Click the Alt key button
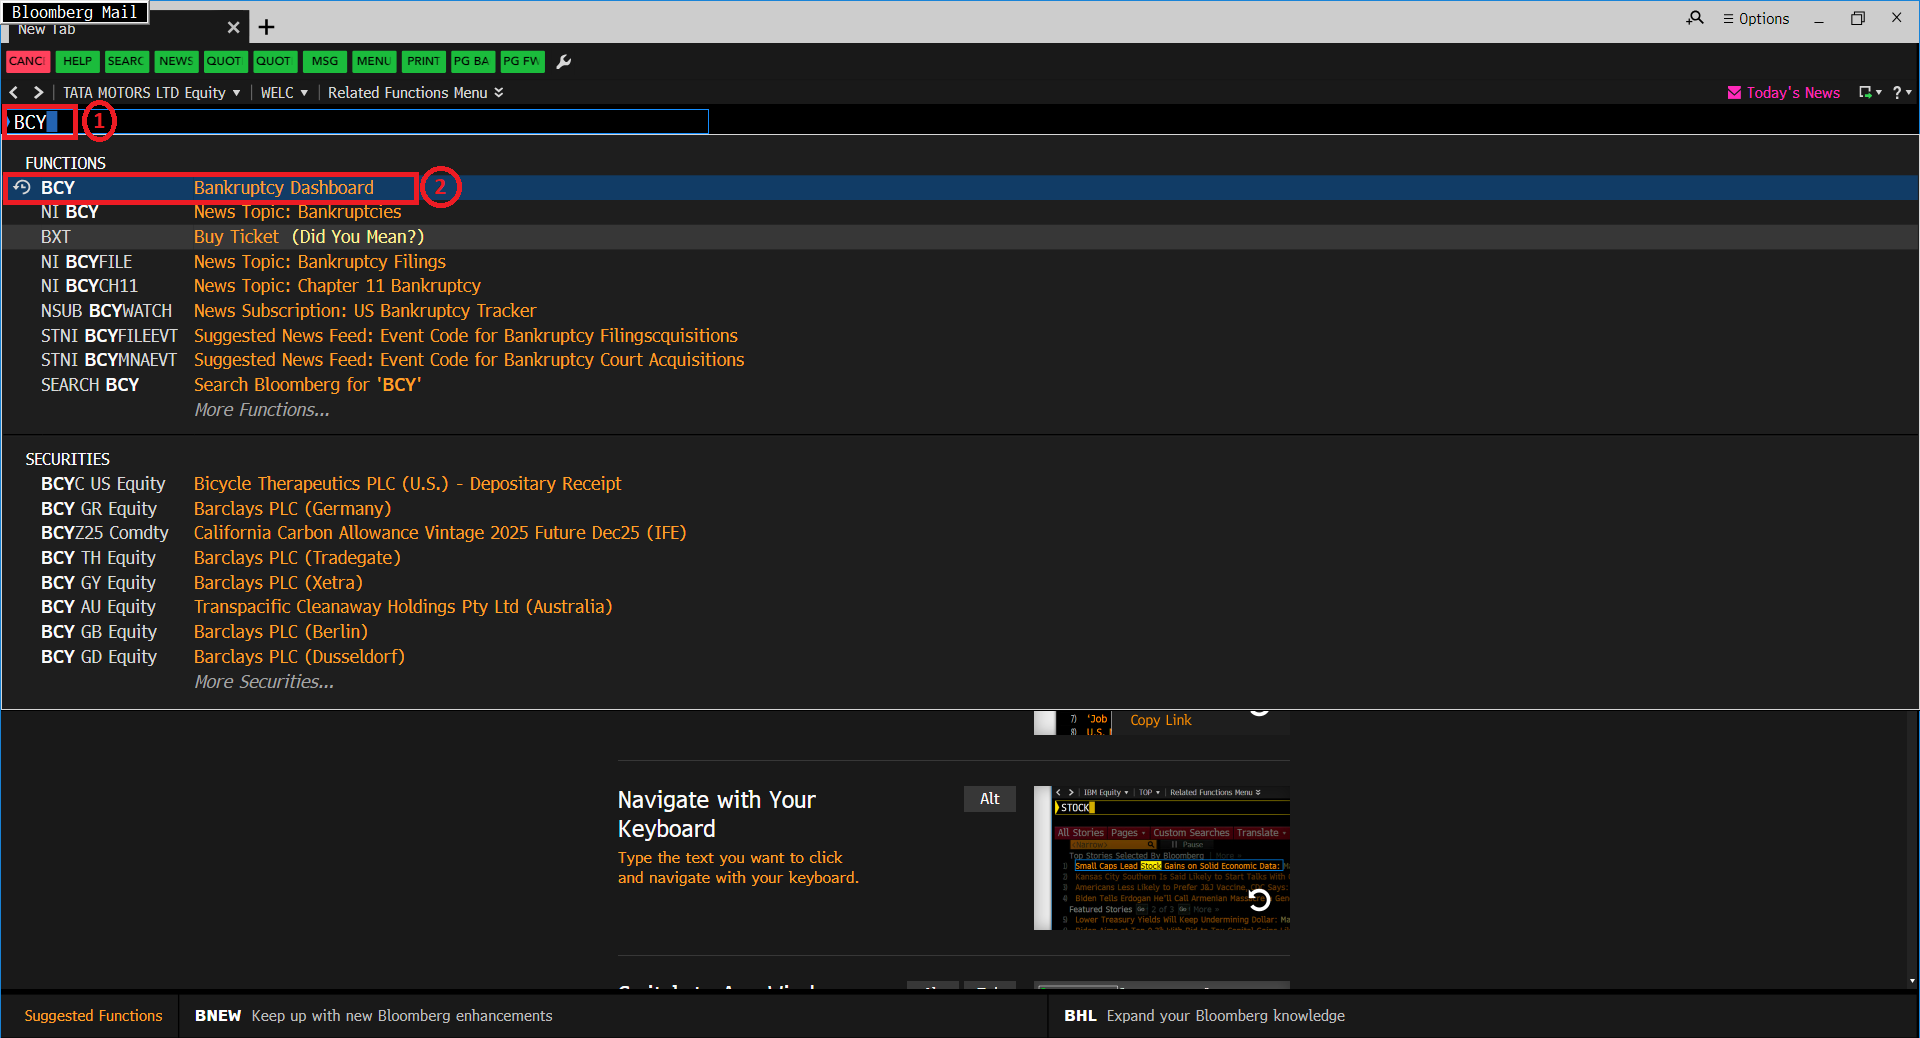 coord(989,799)
